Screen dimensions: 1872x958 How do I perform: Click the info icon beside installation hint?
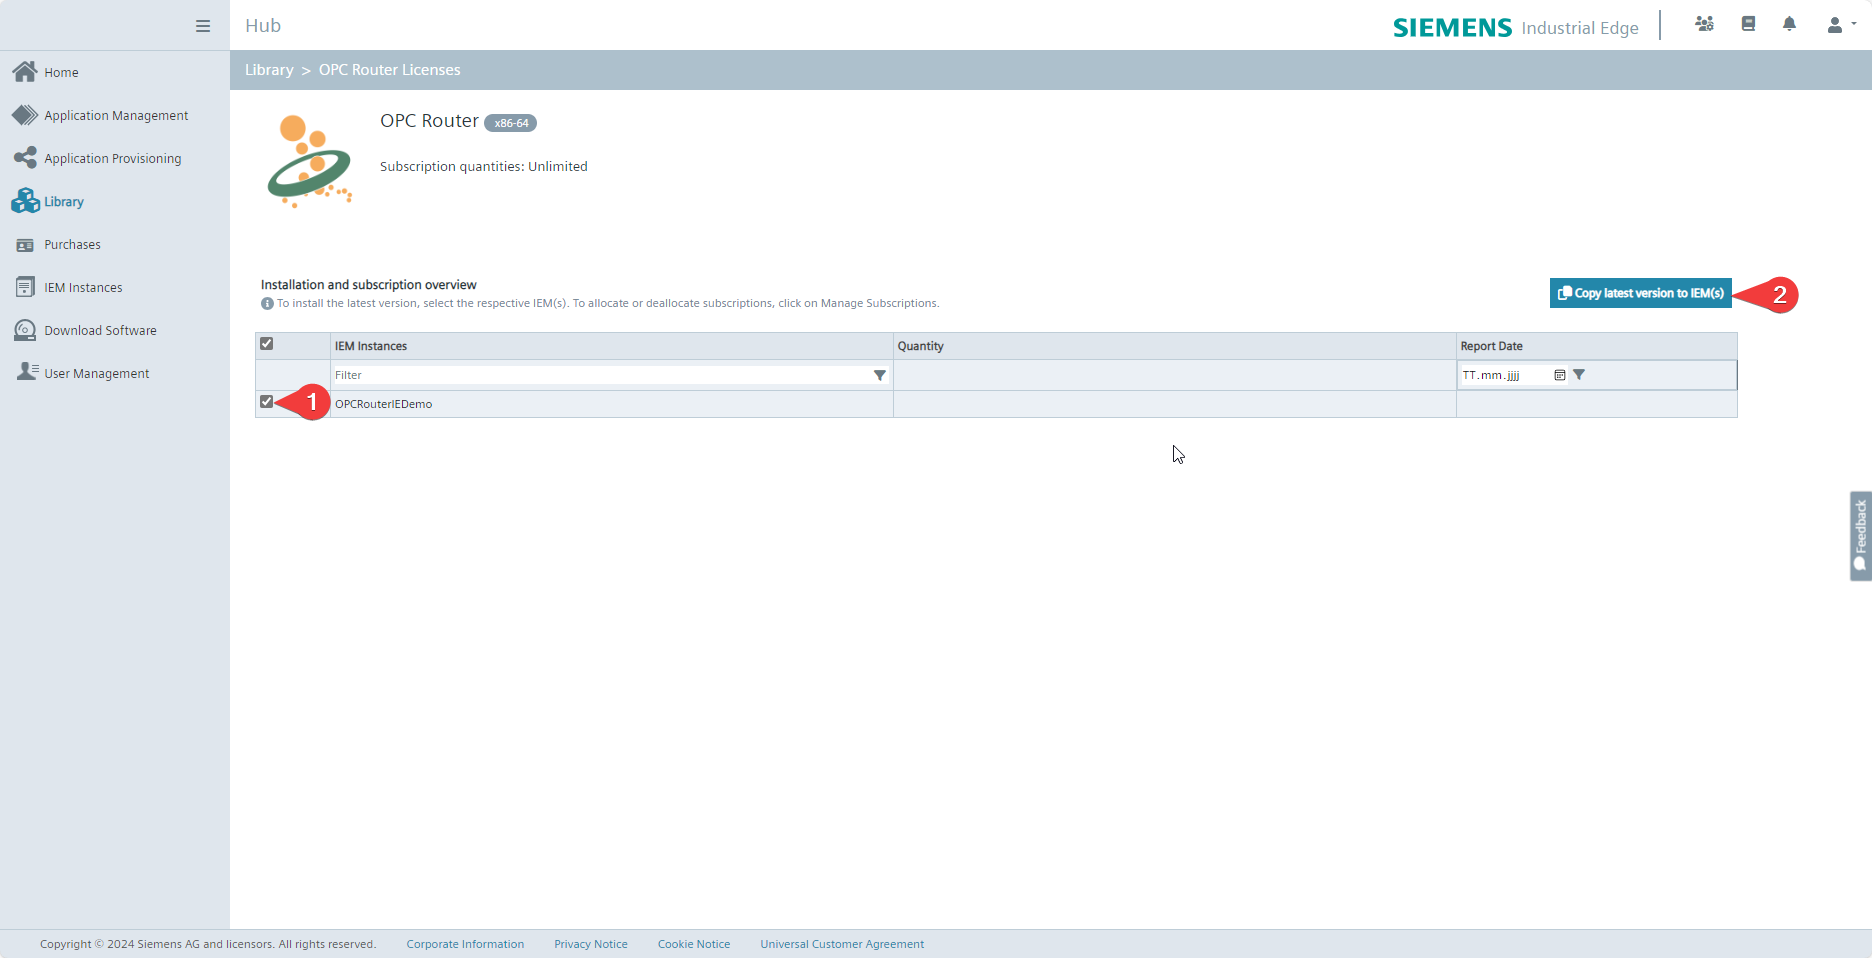coord(267,304)
